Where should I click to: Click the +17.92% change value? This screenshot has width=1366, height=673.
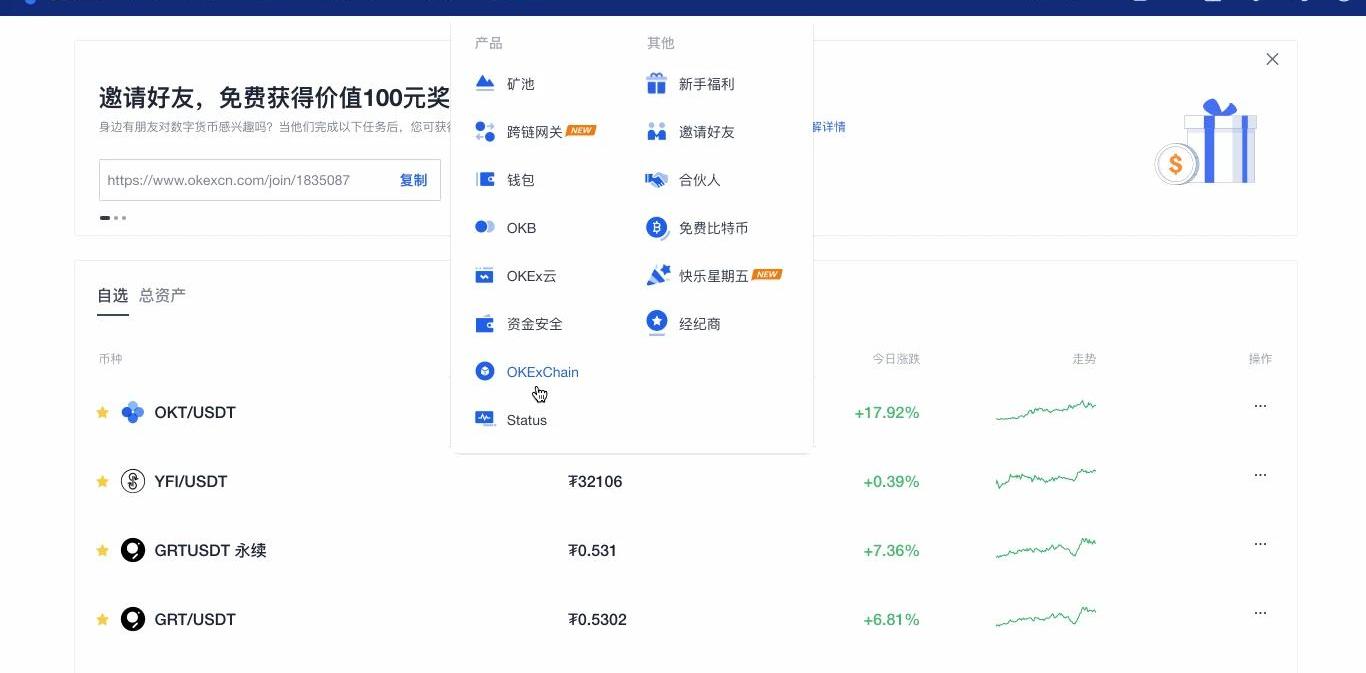click(x=886, y=412)
